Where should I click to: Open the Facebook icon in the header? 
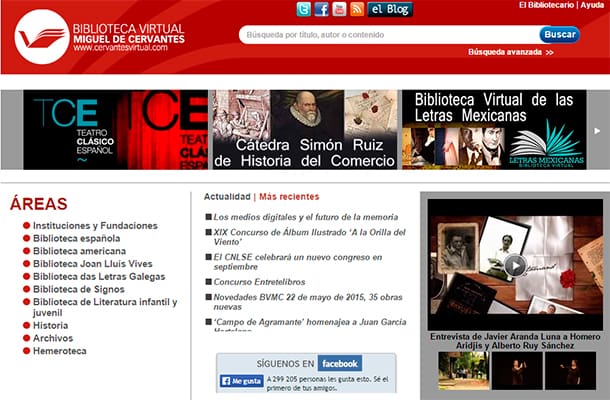[x=321, y=9]
